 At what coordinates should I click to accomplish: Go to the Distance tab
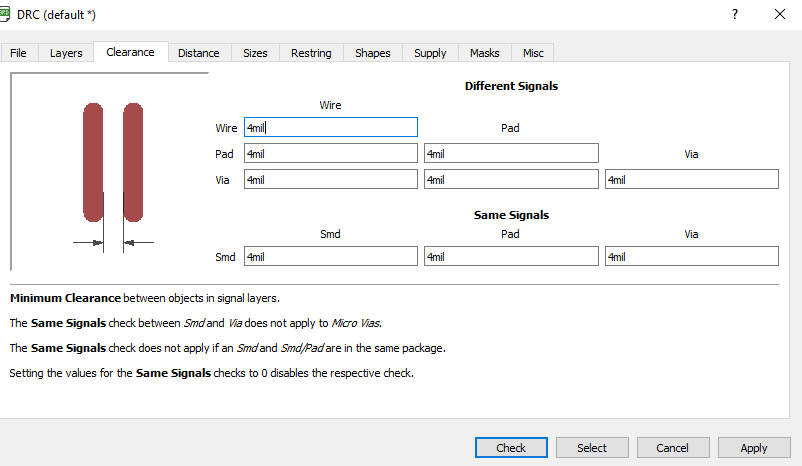[199, 53]
